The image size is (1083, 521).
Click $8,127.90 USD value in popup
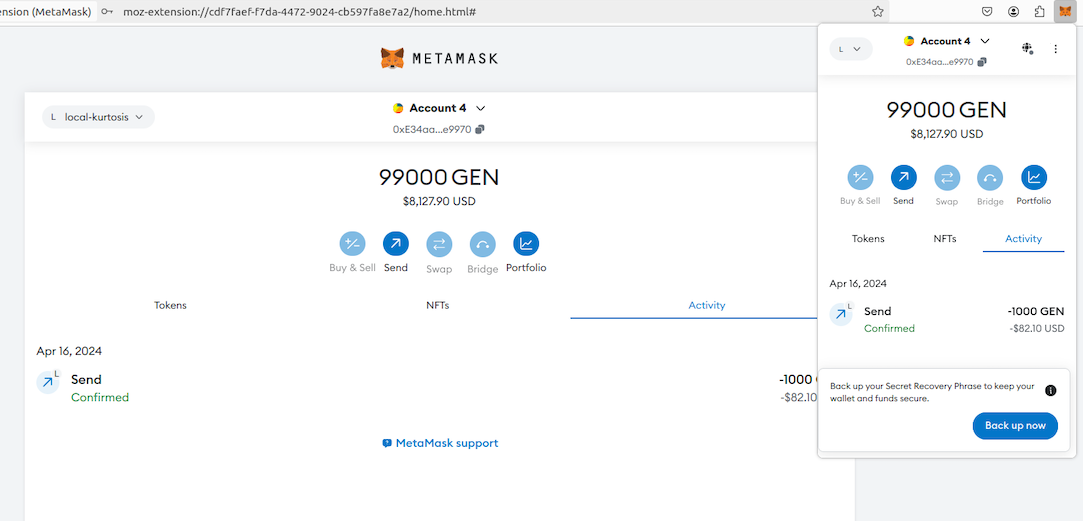[946, 134]
